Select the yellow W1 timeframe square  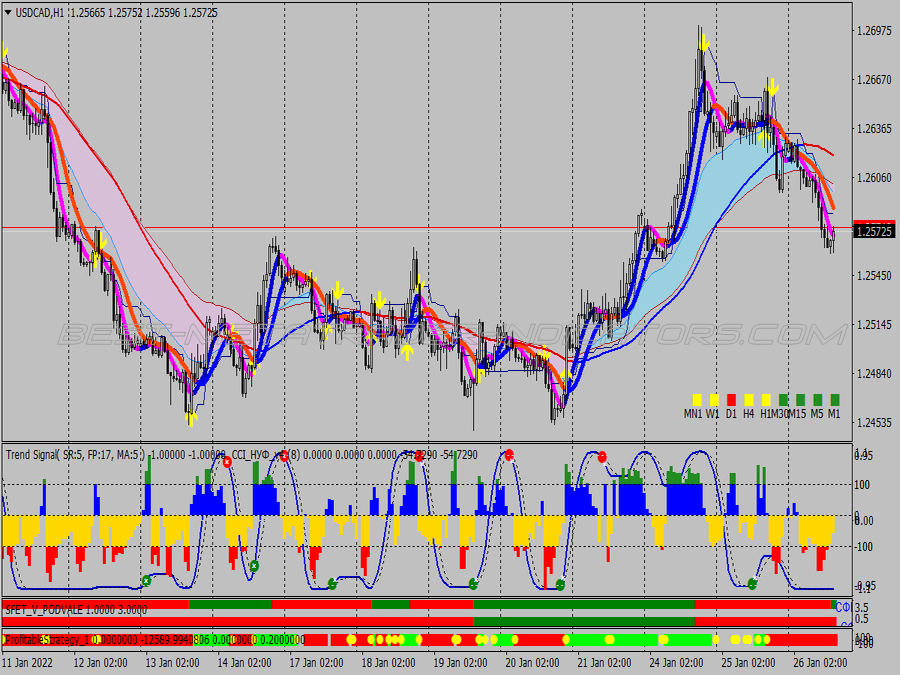tap(714, 400)
